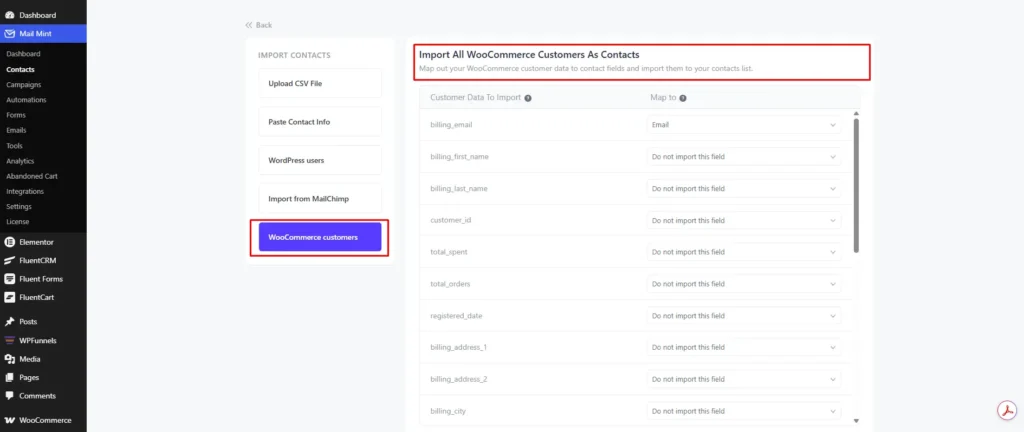The width and height of the screenshot is (1024, 432).
Task: Select WooCommerce customers import option
Action: point(320,237)
